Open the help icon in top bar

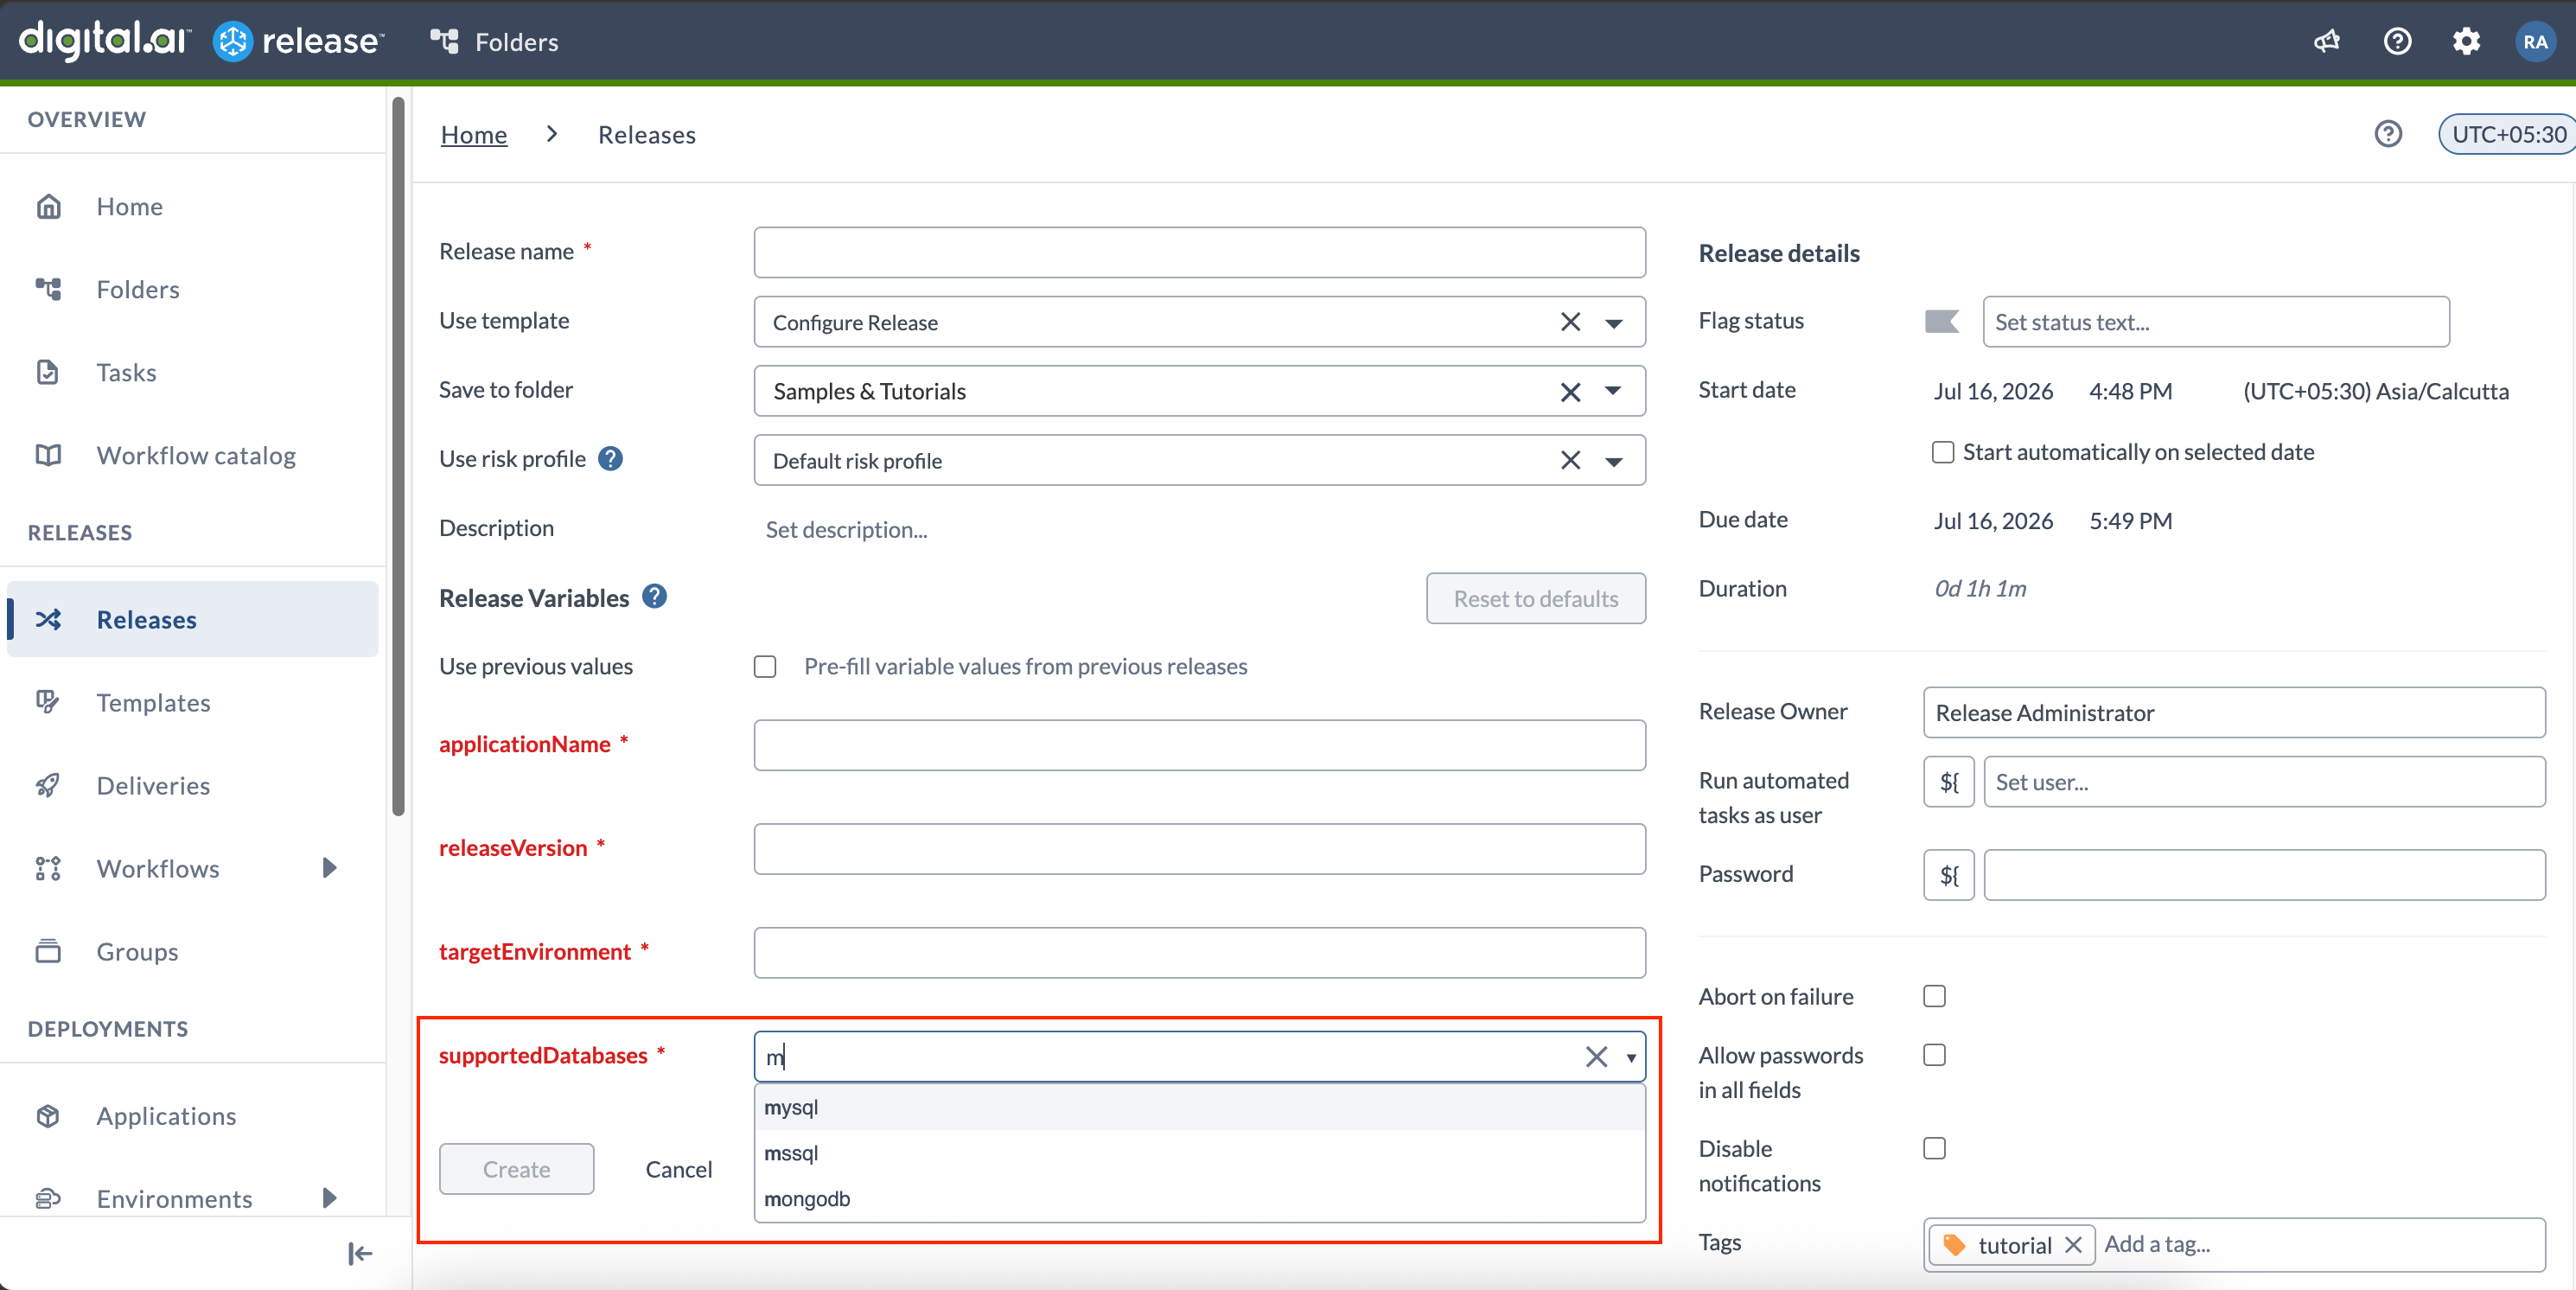pos(2397,41)
